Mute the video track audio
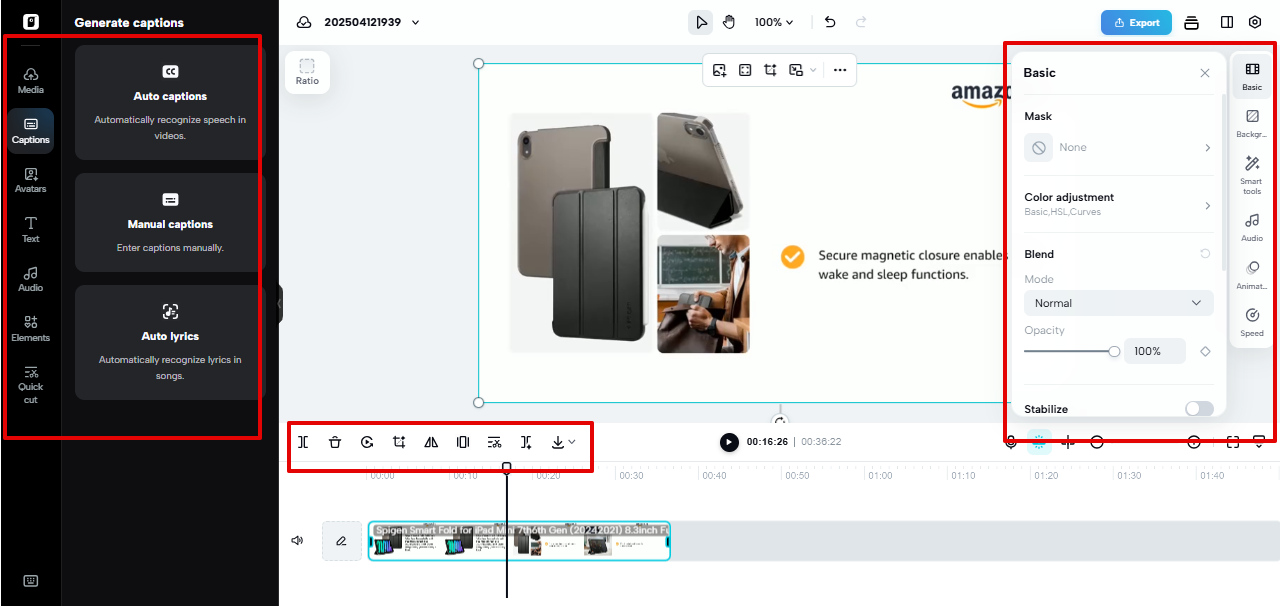Image resolution: width=1281 pixels, height=606 pixels. [x=297, y=540]
